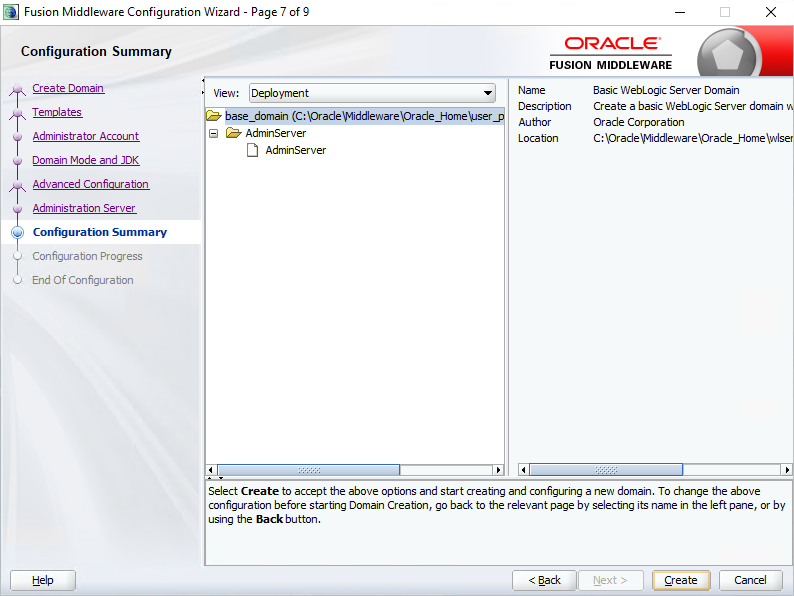
Task: Click the Basic WebLogic Server Domain name value
Action: (666, 90)
